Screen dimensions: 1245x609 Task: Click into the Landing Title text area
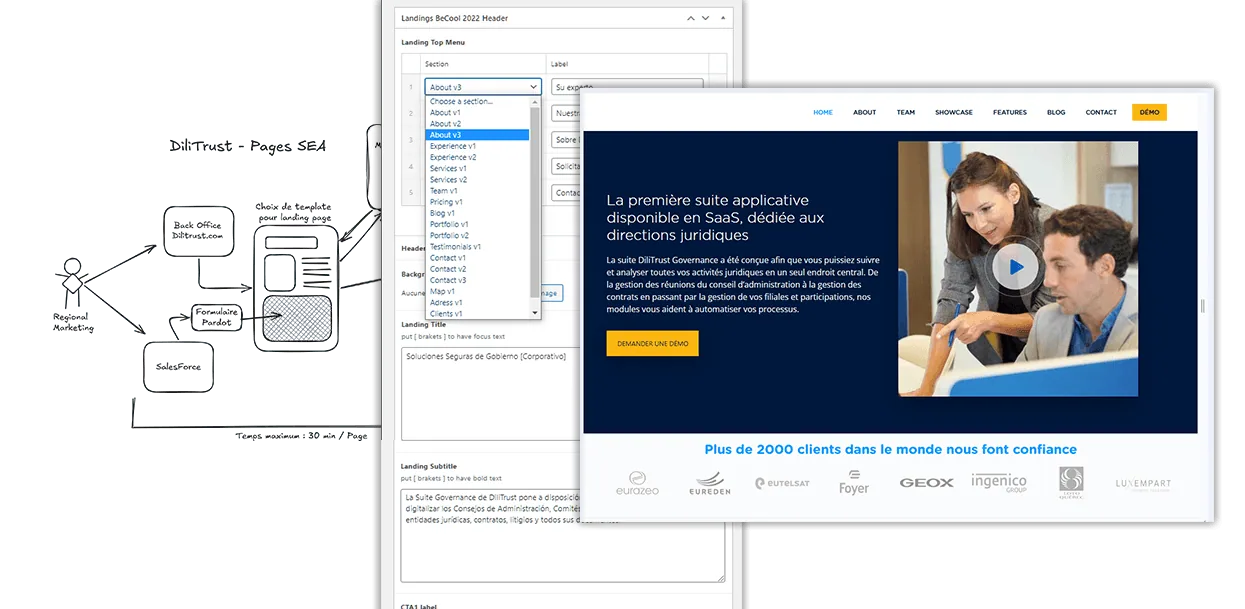562,394
